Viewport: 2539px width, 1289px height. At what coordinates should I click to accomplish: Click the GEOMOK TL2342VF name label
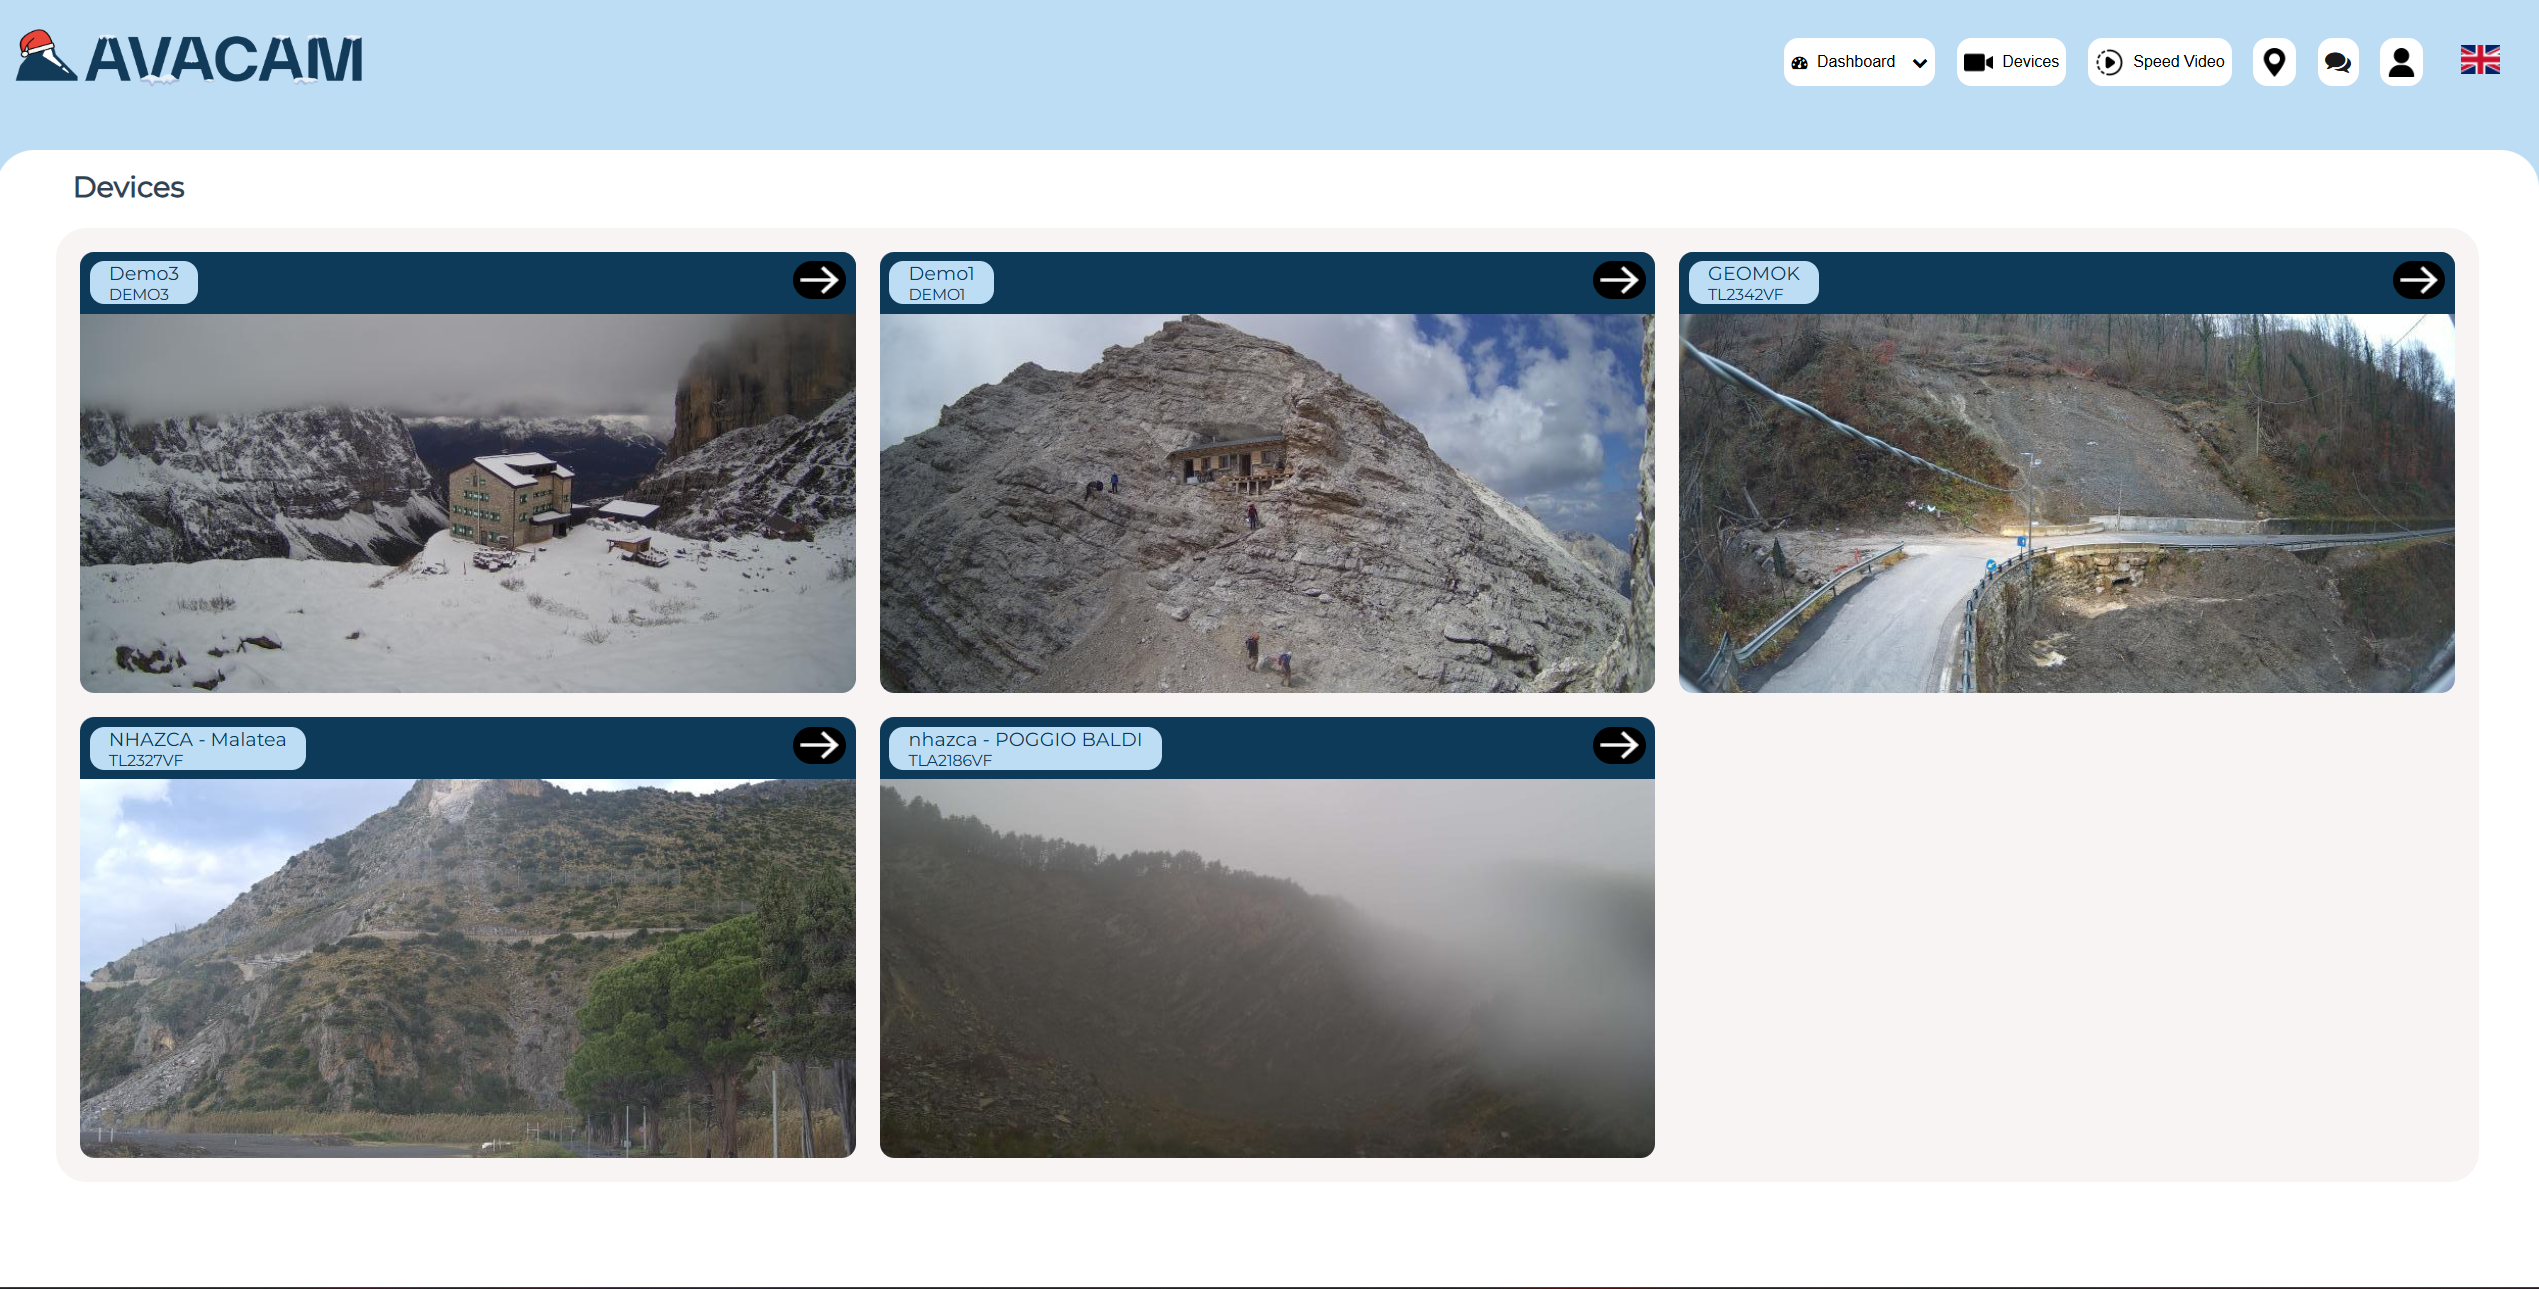point(1752,282)
